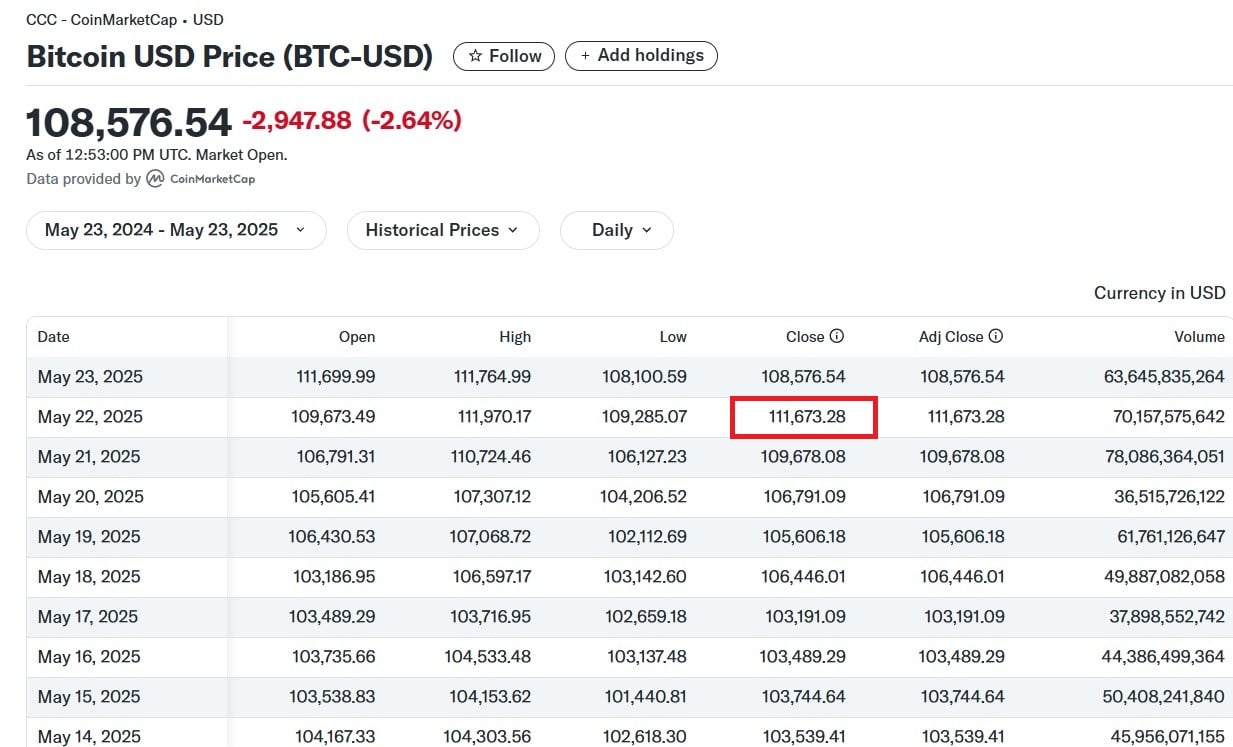Click the High column header
The width and height of the screenshot is (1233, 747).
pyautogui.click(x=515, y=337)
